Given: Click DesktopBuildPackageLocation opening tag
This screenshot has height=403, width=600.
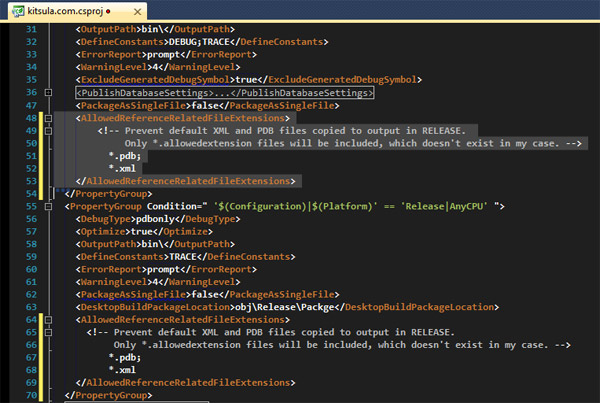Looking at the screenshot, I should click(x=155, y=307).
